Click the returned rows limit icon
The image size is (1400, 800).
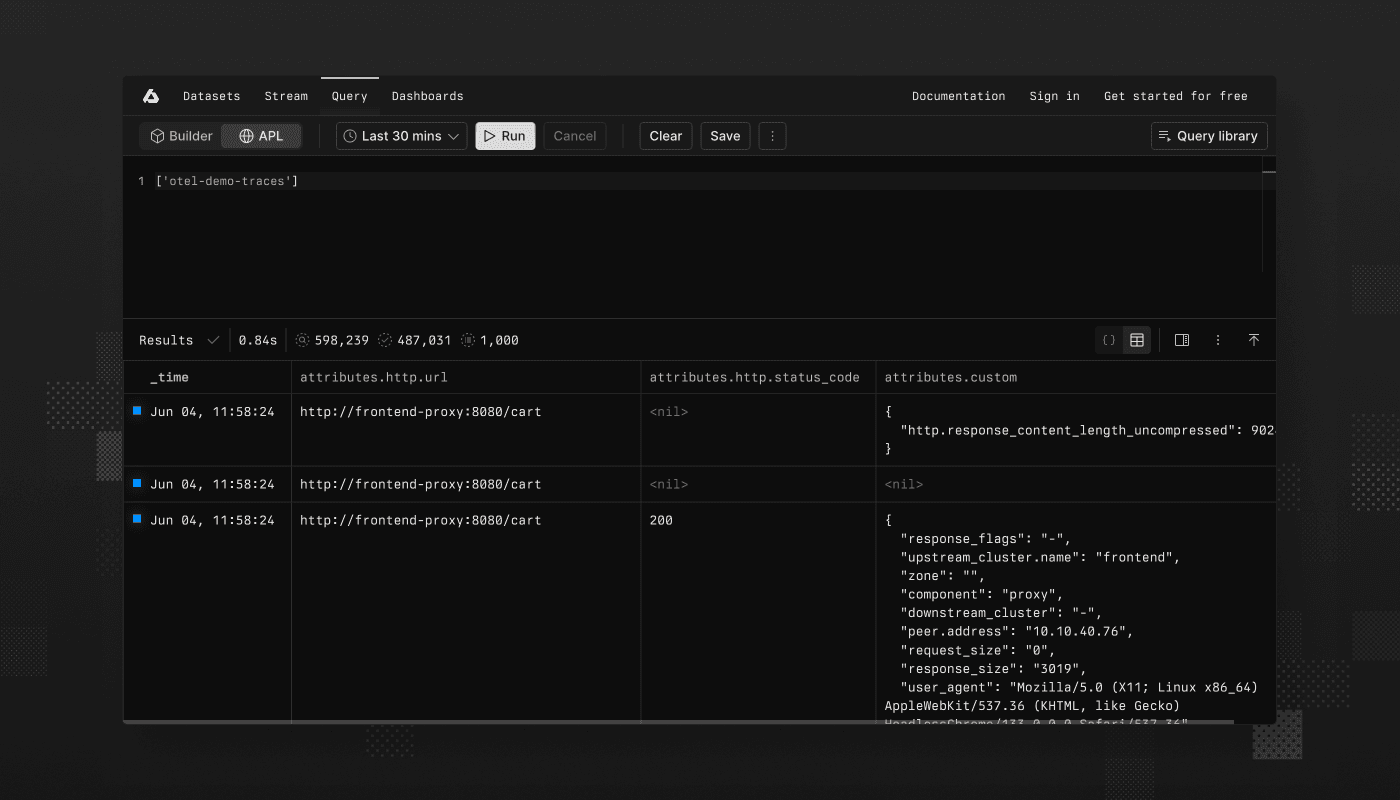[466, 340]
